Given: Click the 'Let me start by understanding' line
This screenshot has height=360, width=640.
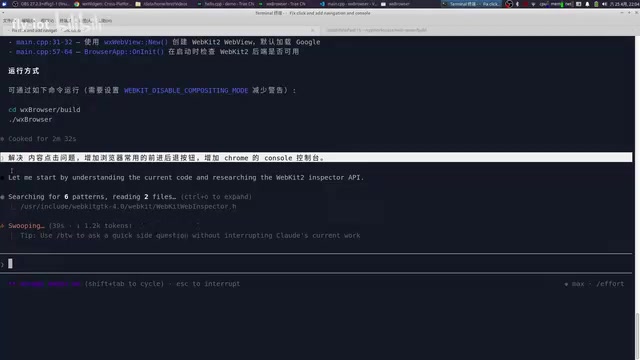Looking at the screenshot, I should click(186, 178).
